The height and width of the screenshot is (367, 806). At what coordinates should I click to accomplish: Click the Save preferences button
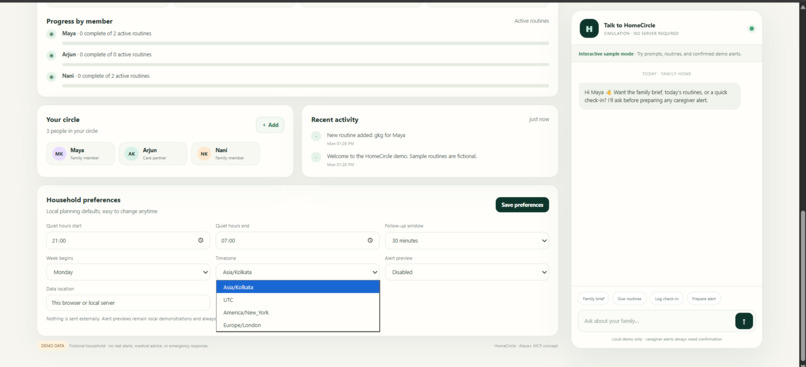coord(522,205)
